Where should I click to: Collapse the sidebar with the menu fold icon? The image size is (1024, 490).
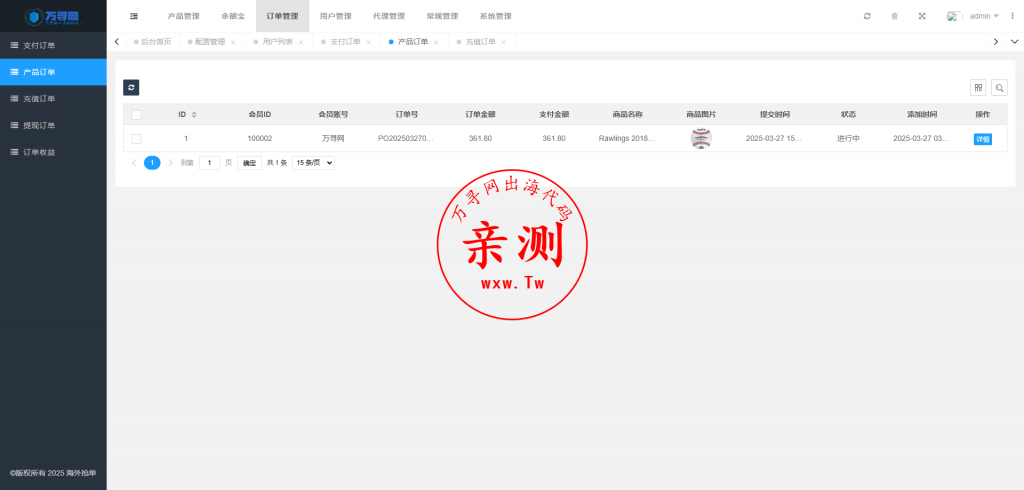point(134,16)
